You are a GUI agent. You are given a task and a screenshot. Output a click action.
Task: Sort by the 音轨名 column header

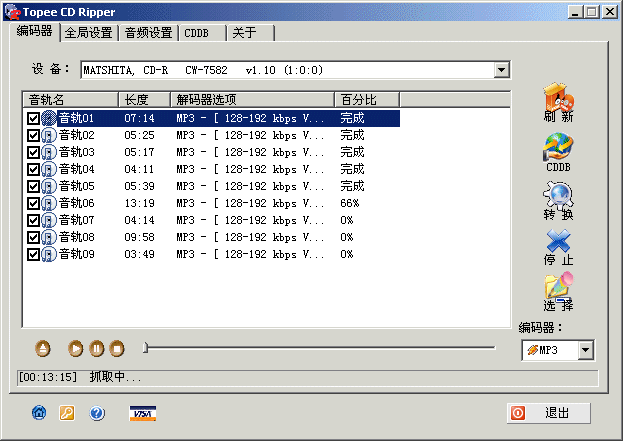71,100
